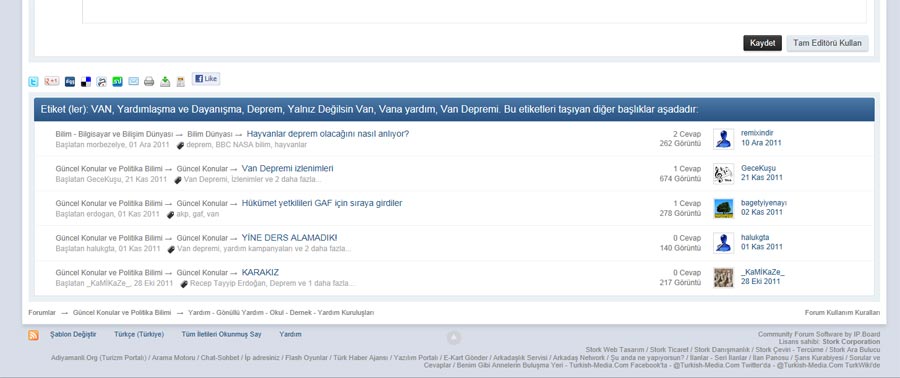
Task: Open the Flash Oyunlar footer link
Action: (x=307, y=358)
